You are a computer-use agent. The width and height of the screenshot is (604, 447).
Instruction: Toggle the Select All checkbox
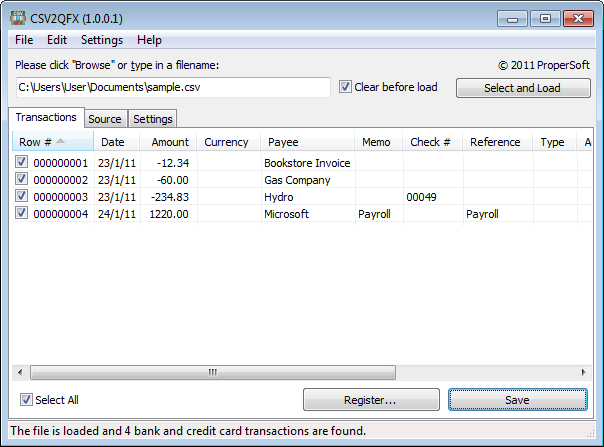[26, 400]
